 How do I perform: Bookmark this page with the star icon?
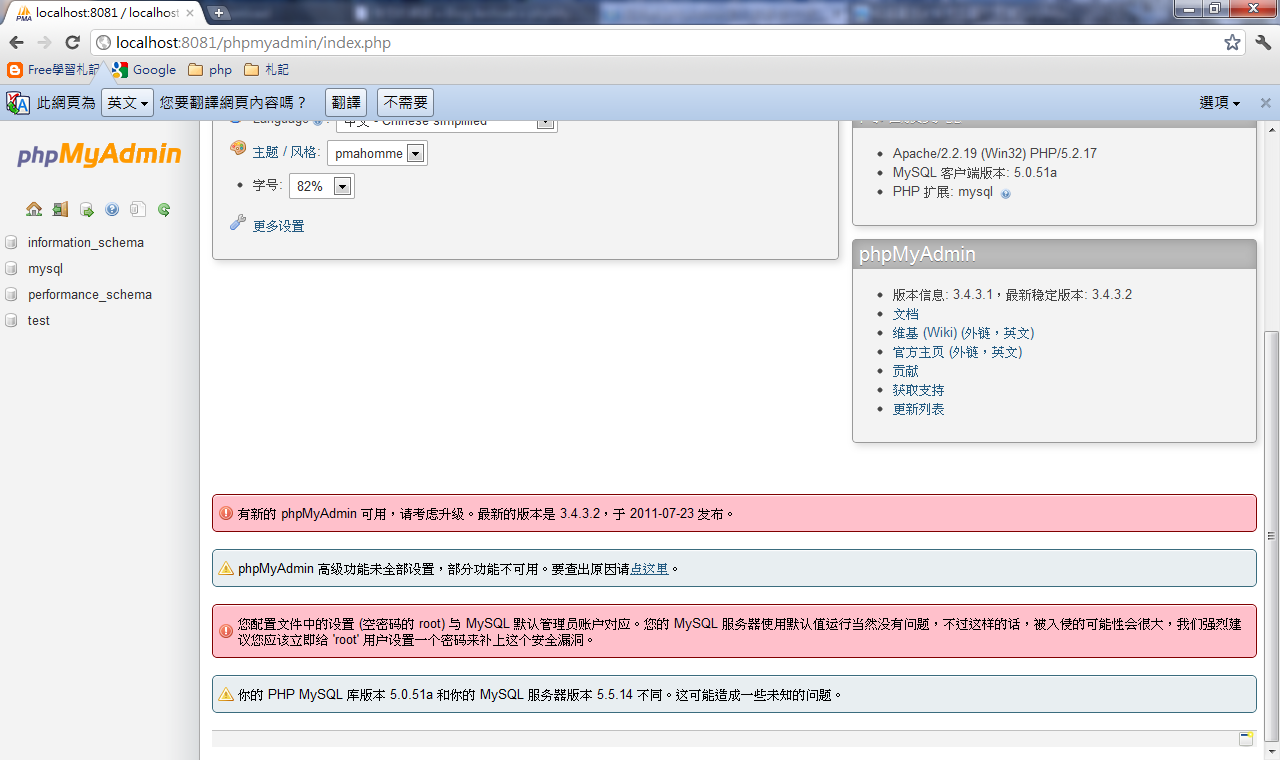[x=1232, y=43]
